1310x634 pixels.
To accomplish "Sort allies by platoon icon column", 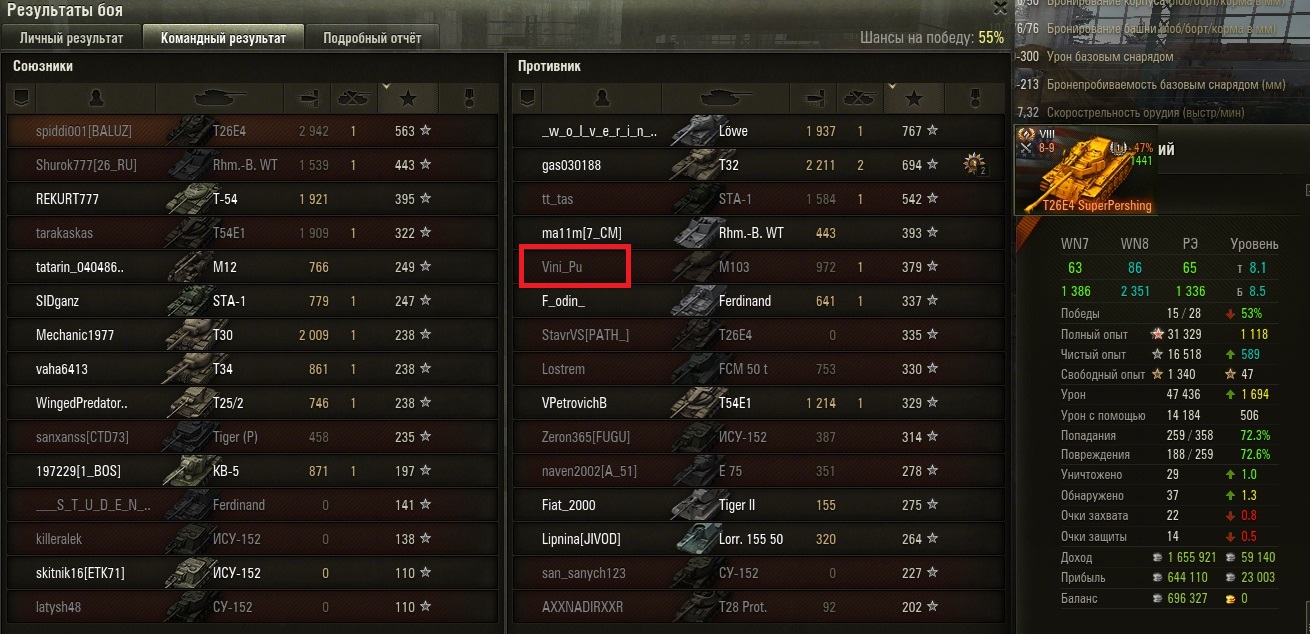I will (x=21, y=98).
